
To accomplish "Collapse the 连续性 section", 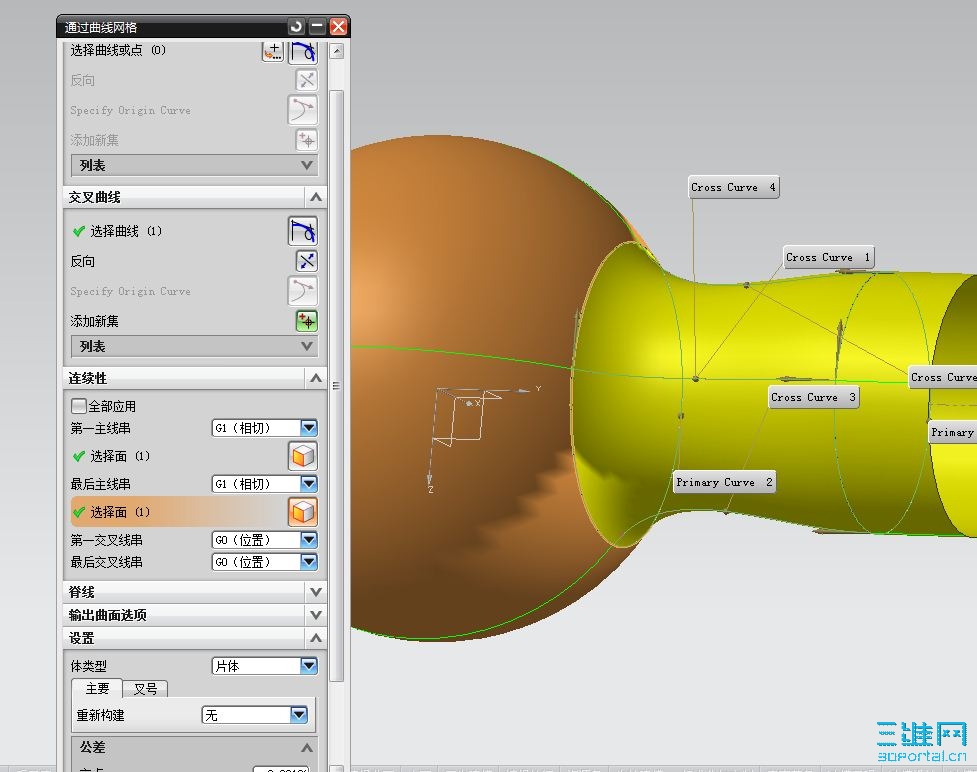I will [x=316, y=378].
